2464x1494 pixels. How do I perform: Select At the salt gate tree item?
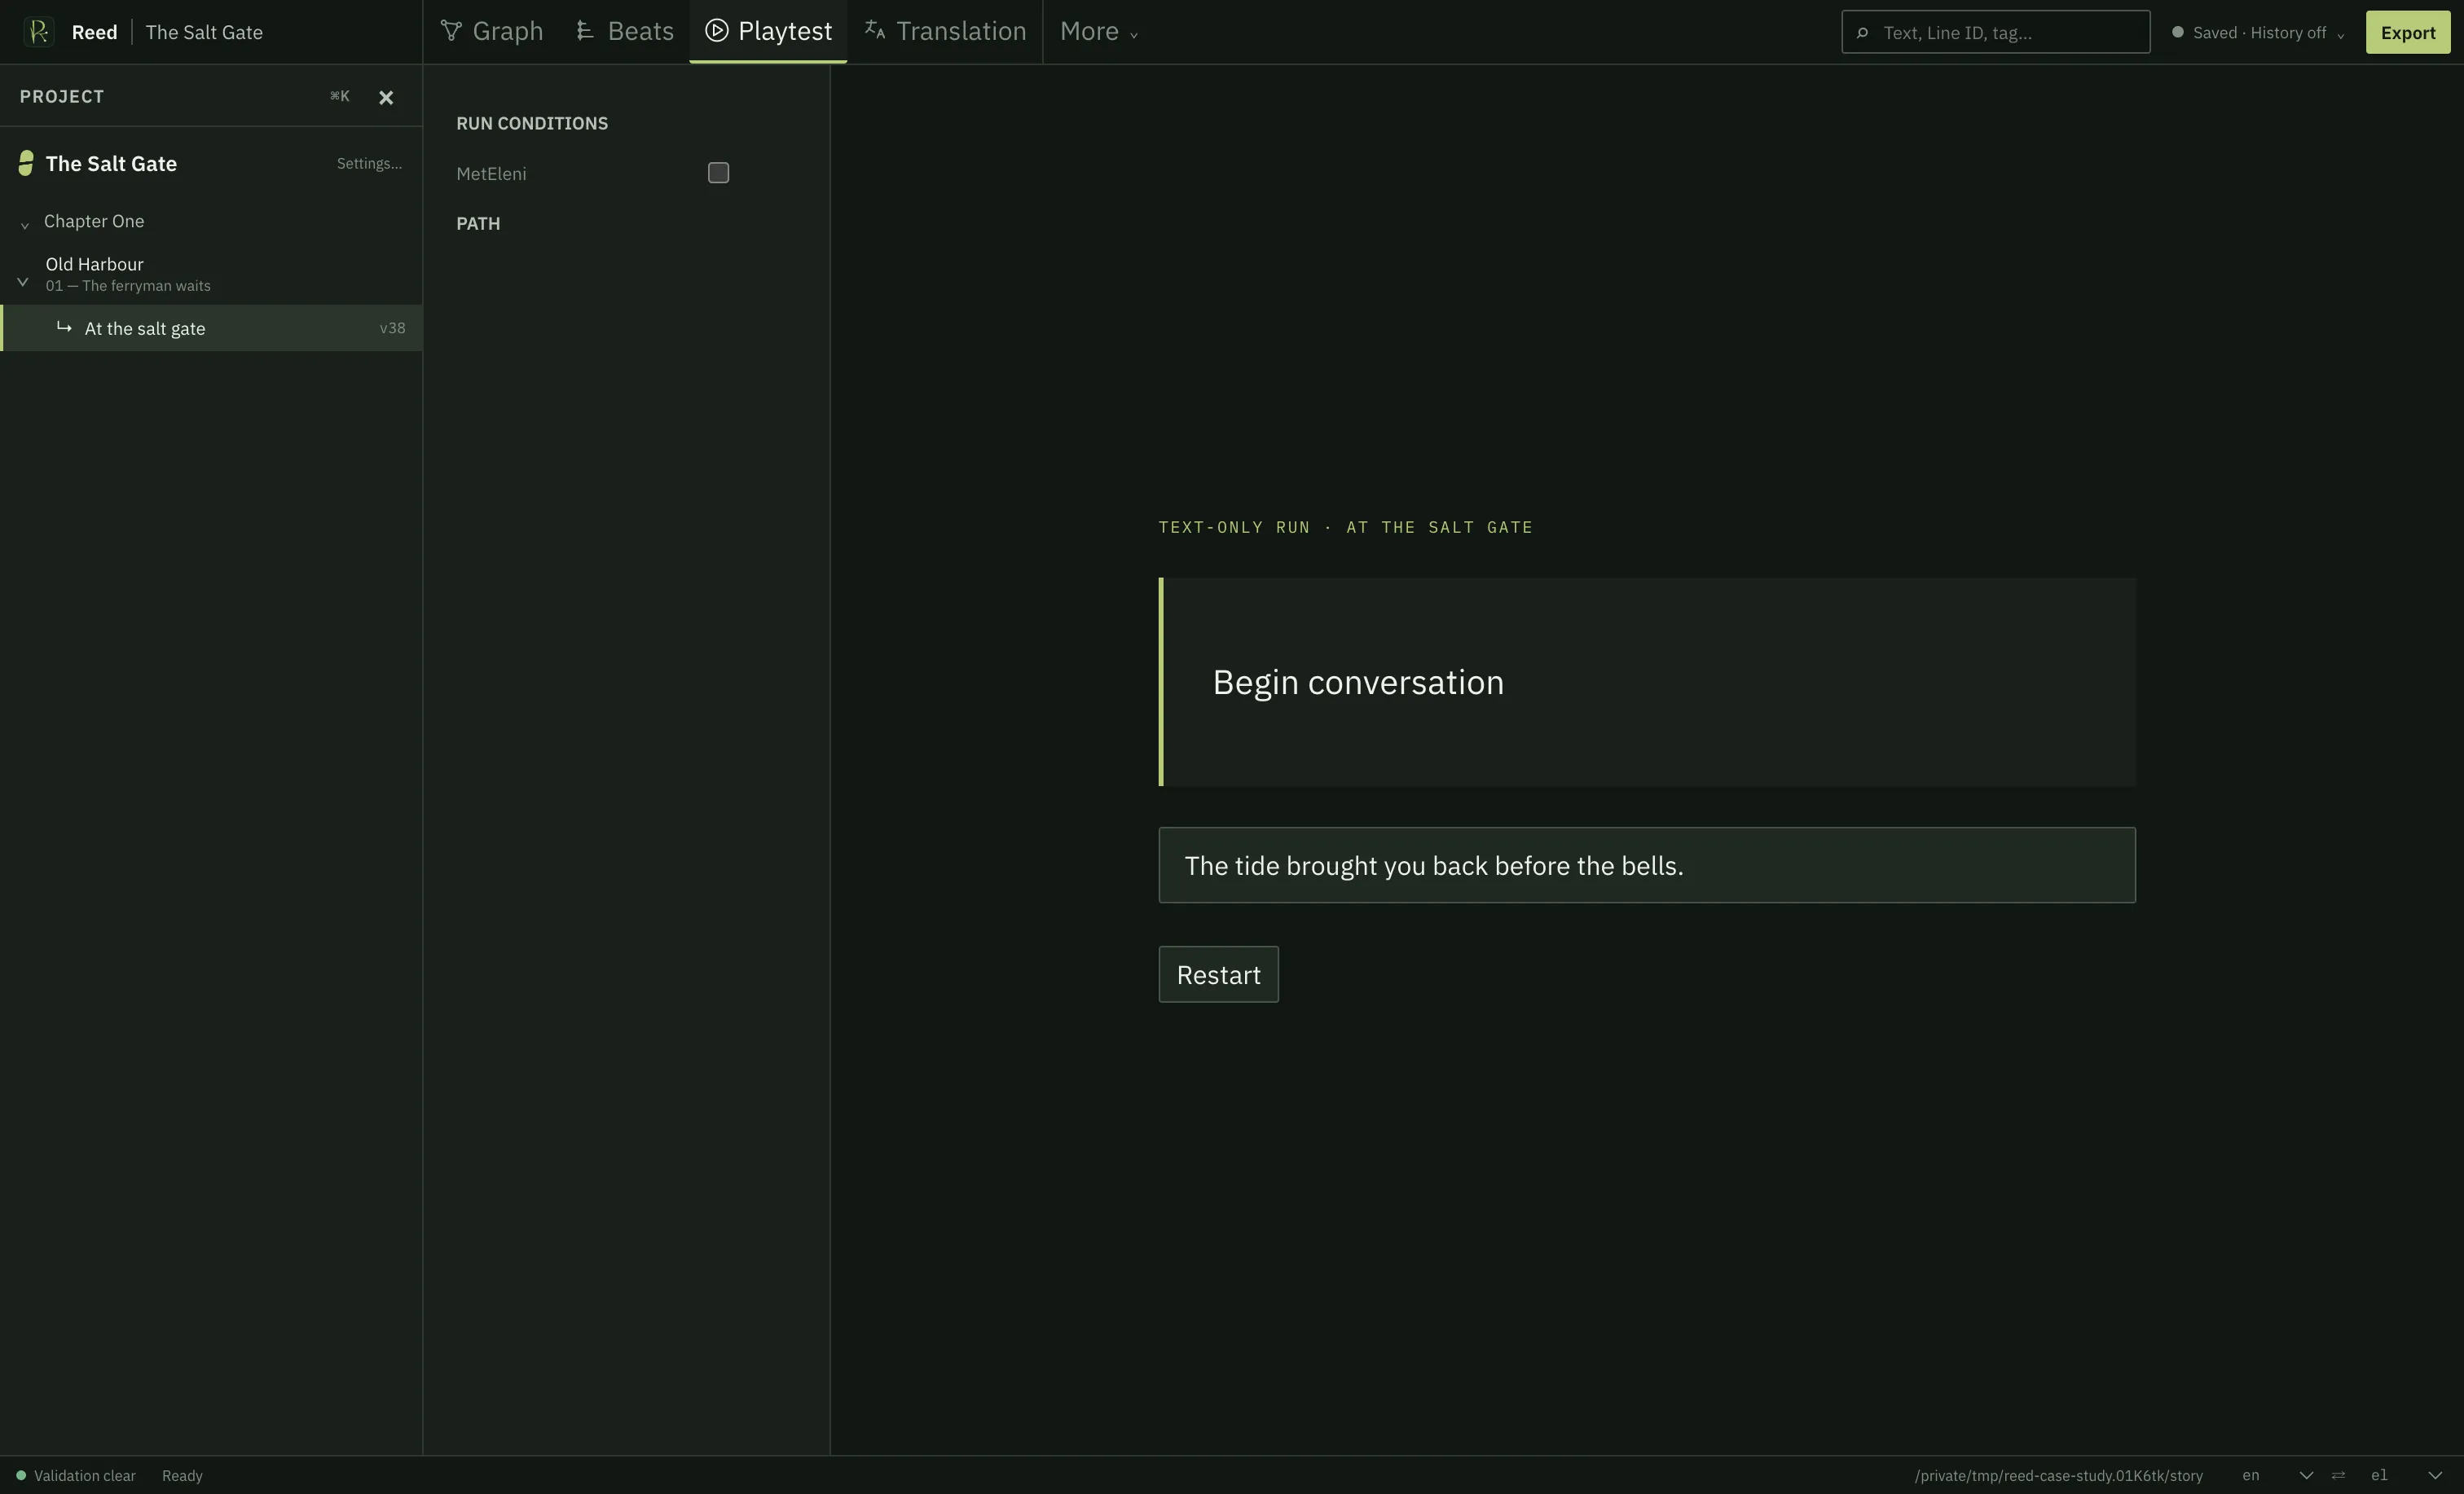tap(211, 328)
